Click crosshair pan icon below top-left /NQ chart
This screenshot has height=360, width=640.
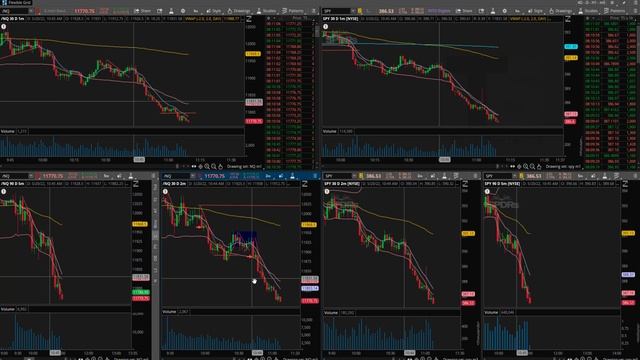tap(200, 167)
